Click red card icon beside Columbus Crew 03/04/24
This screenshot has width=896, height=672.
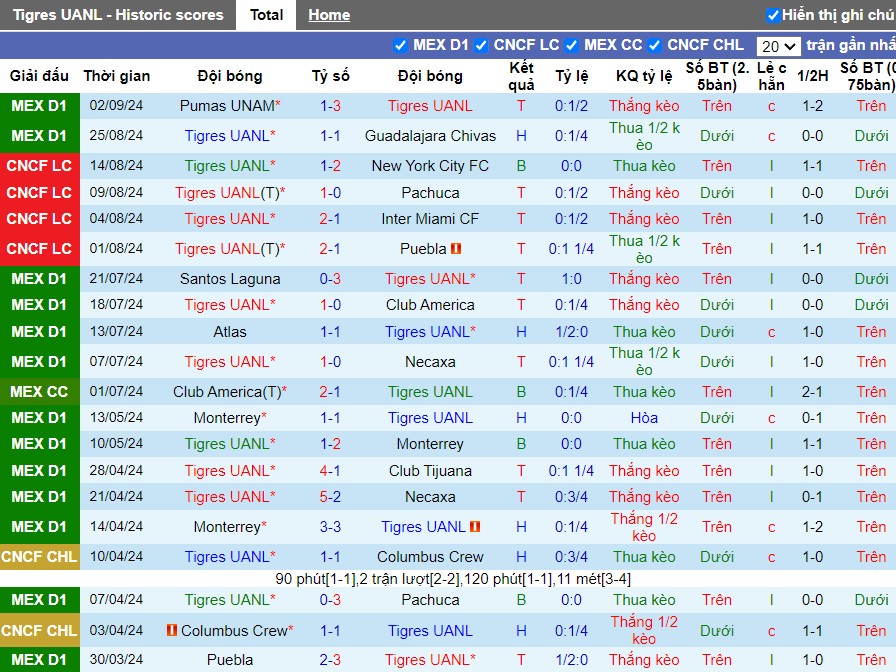171,630
